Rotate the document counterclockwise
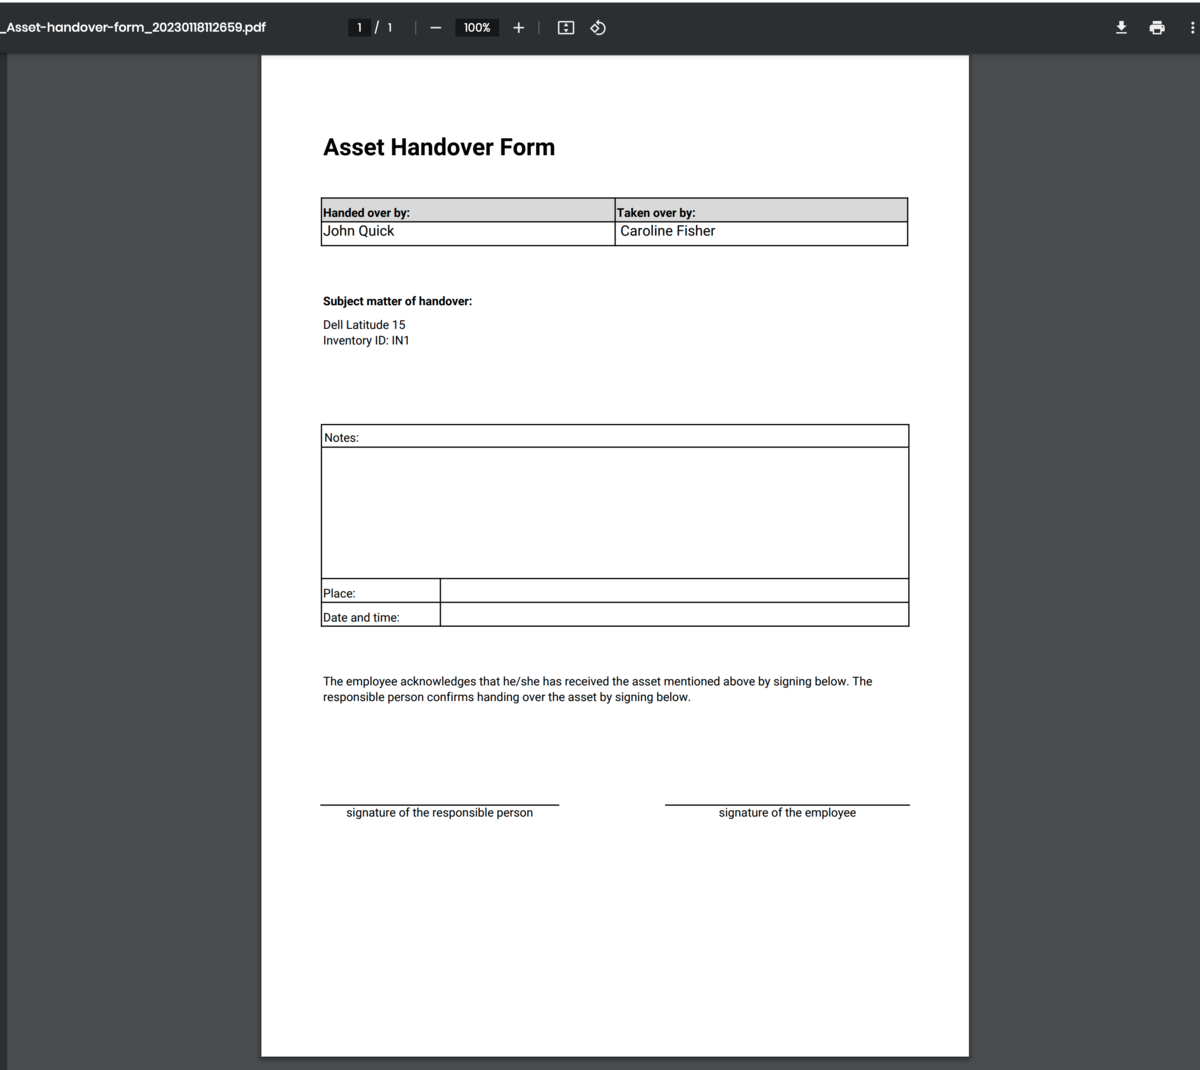The width and height of the screenshot is (1200, 1070). point(597,27)
